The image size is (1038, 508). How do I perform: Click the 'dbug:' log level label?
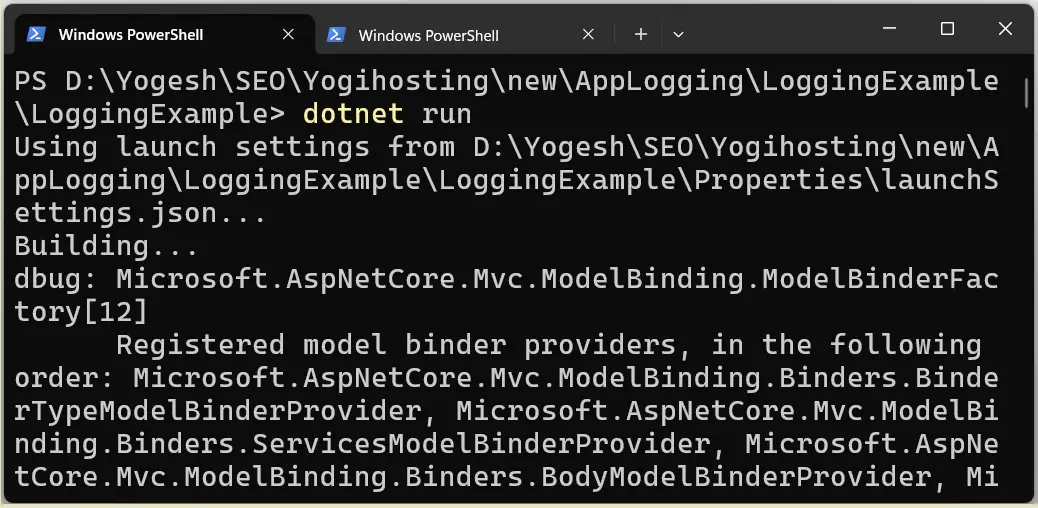pos(56,279)
